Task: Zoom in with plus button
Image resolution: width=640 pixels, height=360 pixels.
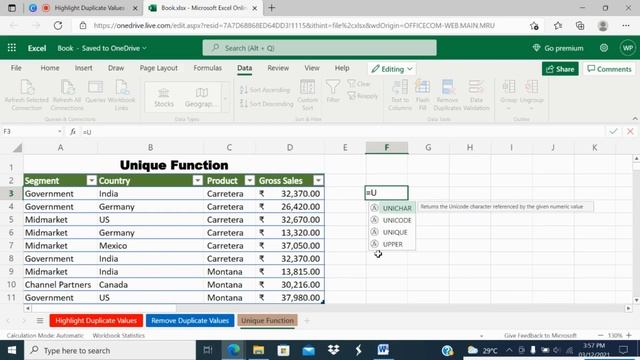Action: coord(629,336)
